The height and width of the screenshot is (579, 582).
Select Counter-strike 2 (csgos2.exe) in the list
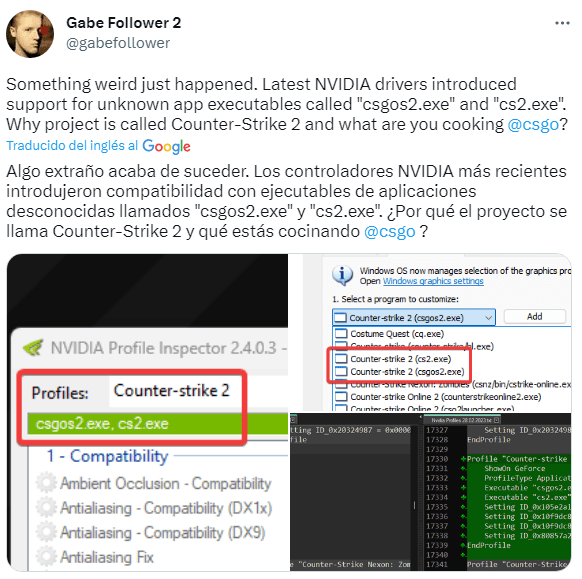pyautogui.click(x=400, y=372)
